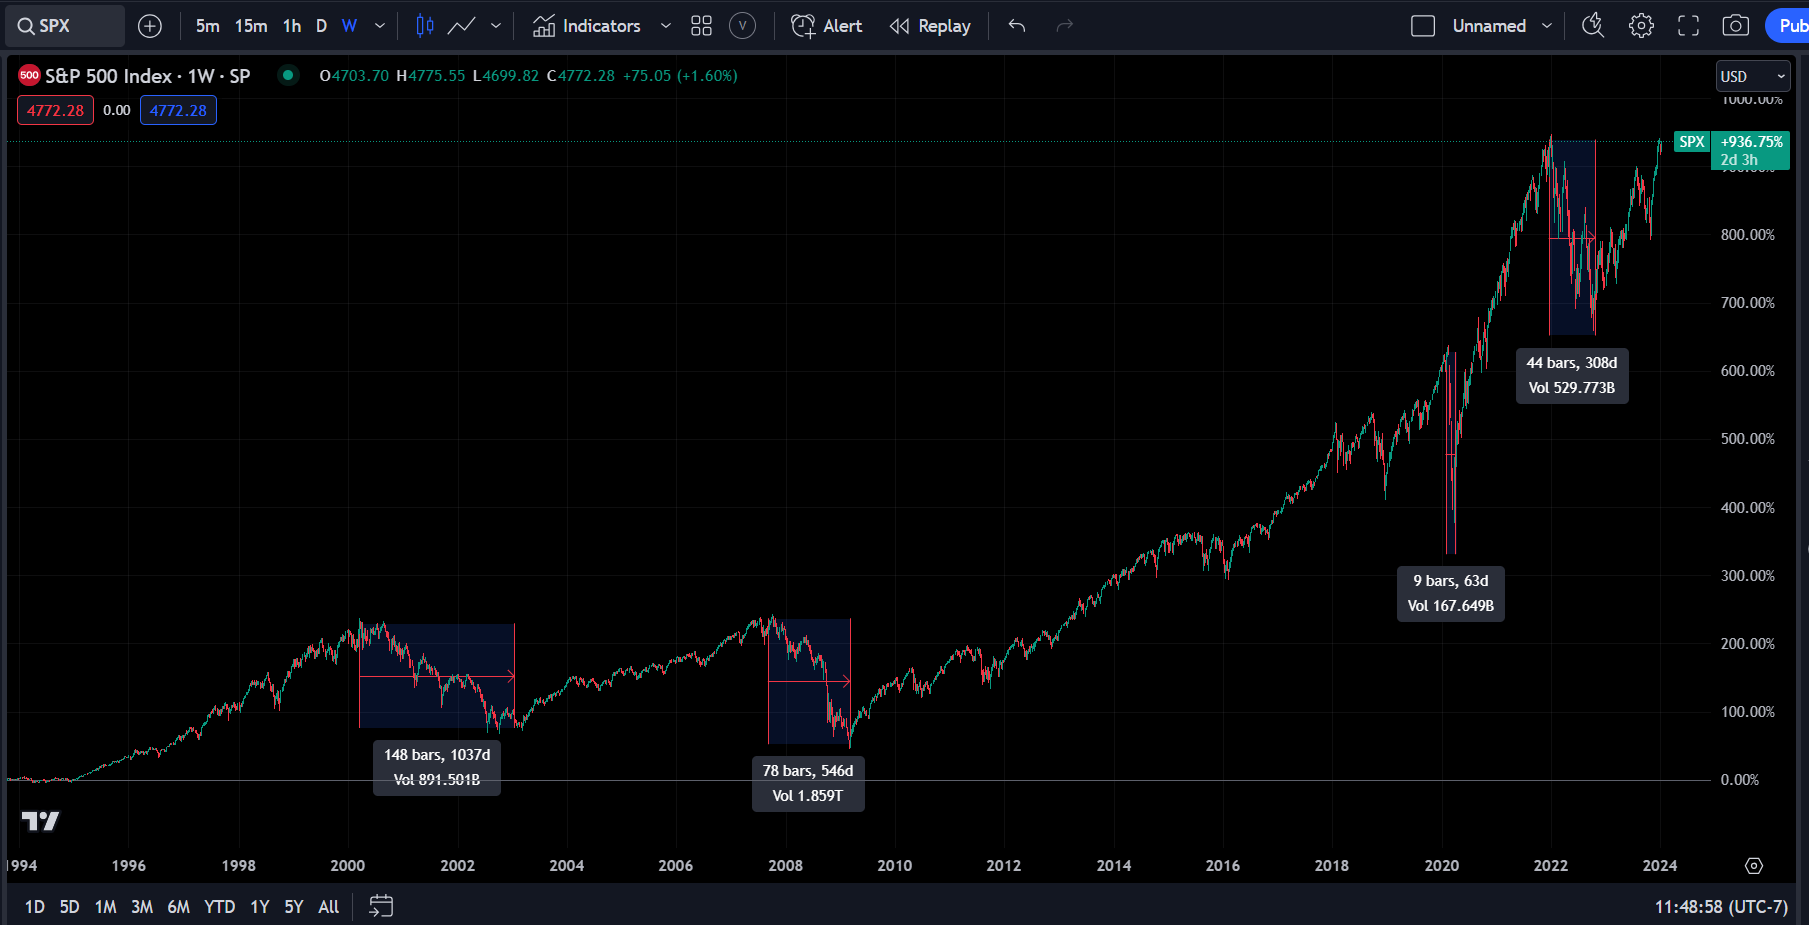Undo the last chart action
Viewport: 1809px width, 925px height.
pos(1017,26)
